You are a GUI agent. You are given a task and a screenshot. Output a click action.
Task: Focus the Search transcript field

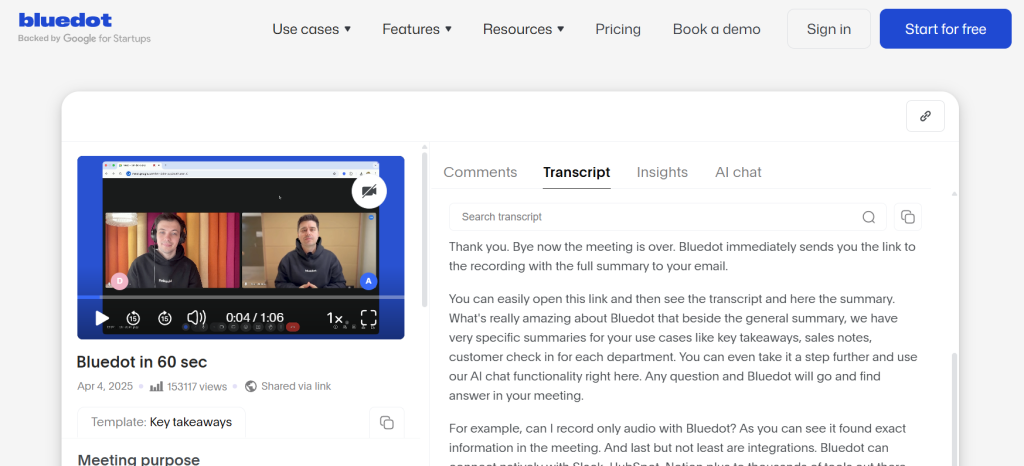pyautogui.click(x=650, y=217)
